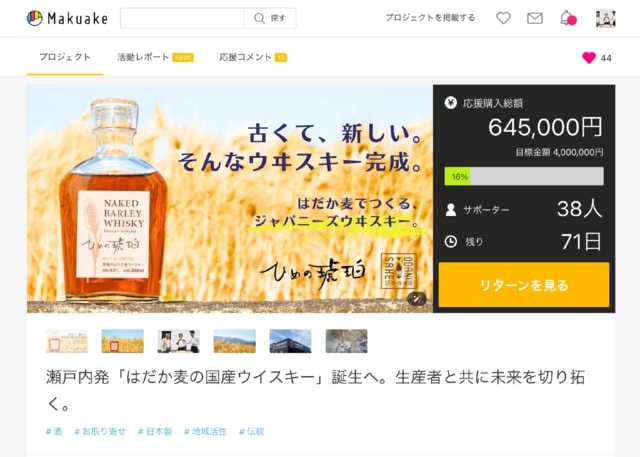Open user profile avatar
Screen dimensions: 640x457
tap(606, 19)
